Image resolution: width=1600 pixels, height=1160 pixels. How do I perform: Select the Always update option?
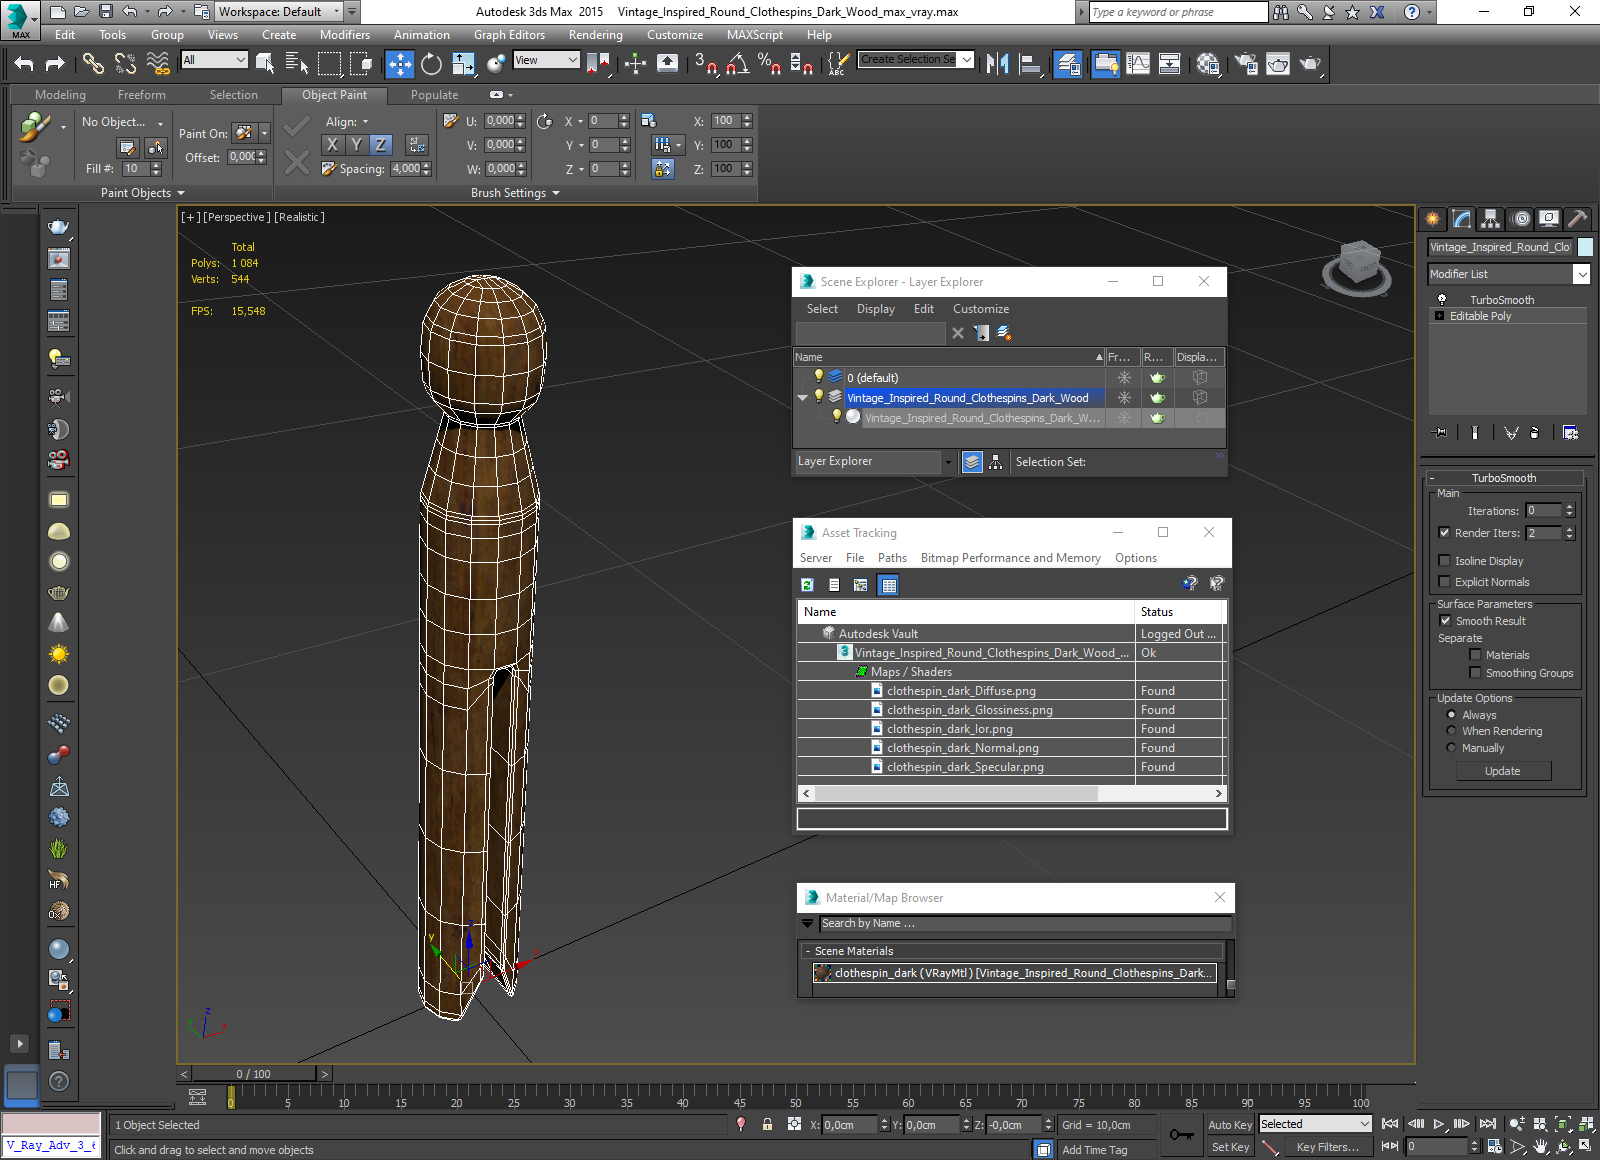[1451, 715]
